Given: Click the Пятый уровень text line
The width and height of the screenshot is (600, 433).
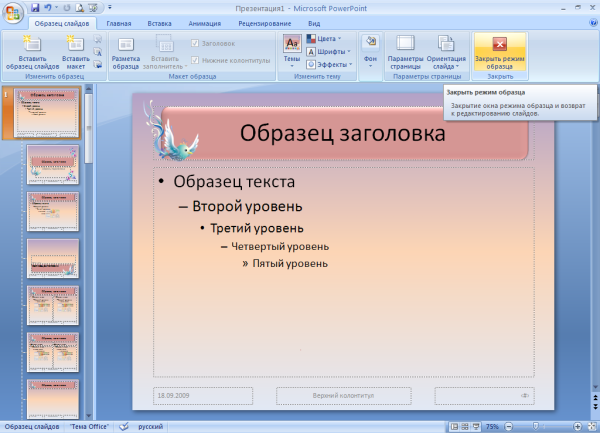Looking at the screenshot, I should pos(290,264).
